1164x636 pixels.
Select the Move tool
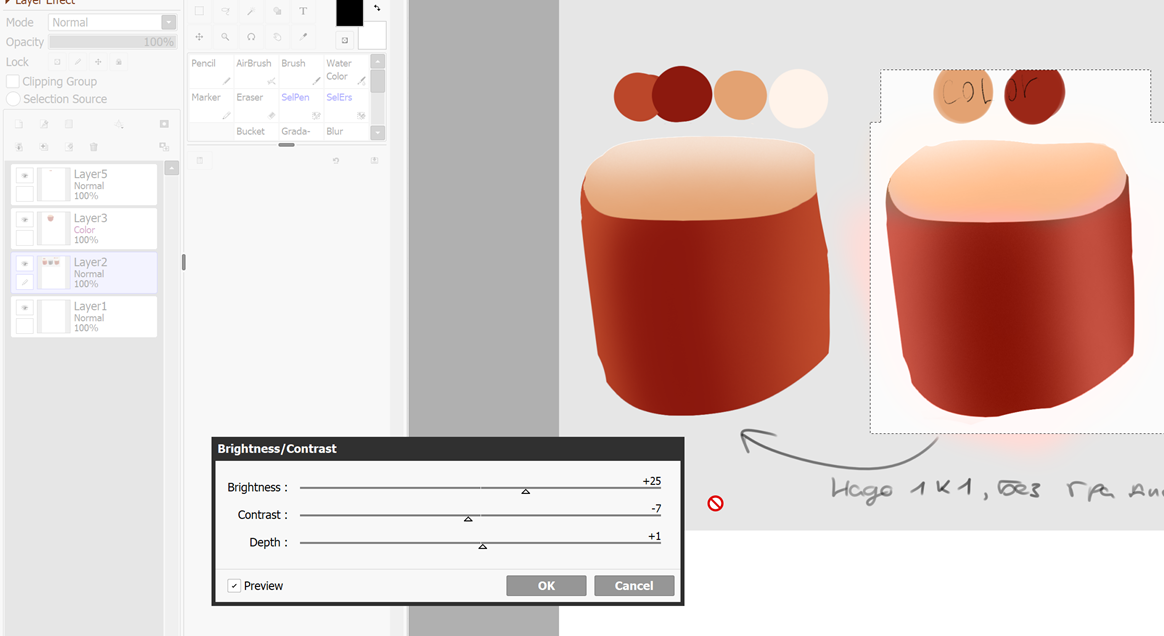pyautogui.click(x=199, y=36)
